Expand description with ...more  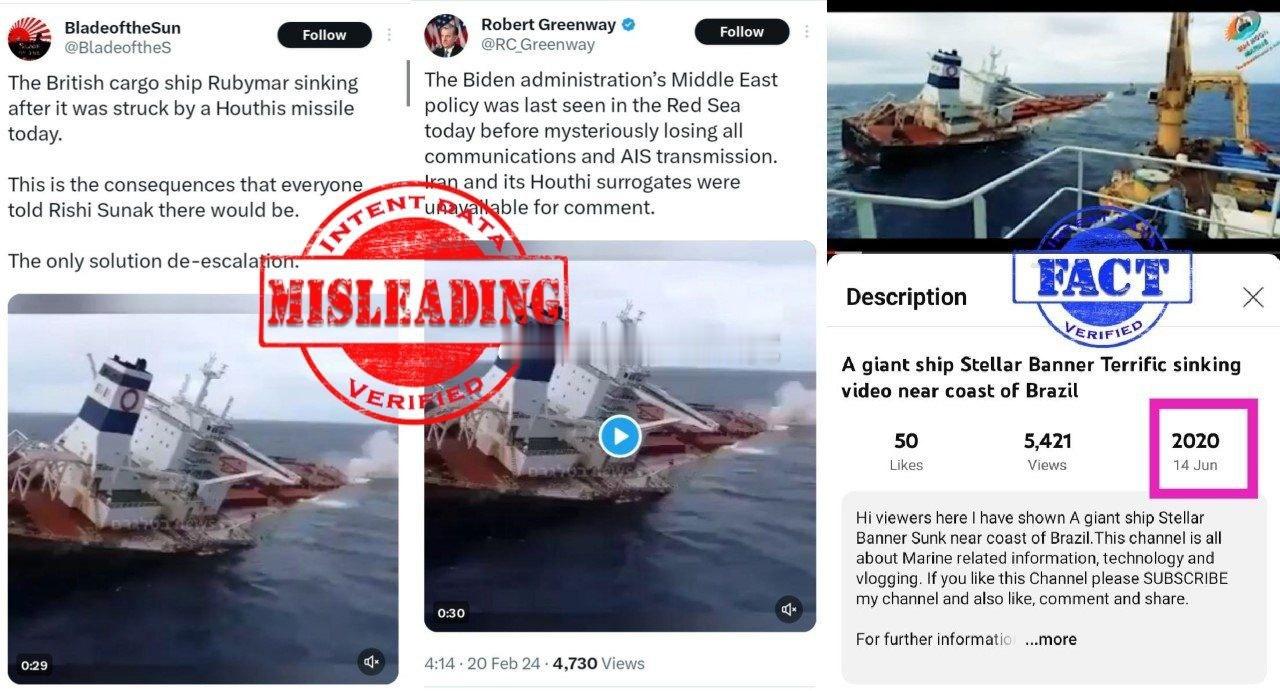click(1051, 639)
